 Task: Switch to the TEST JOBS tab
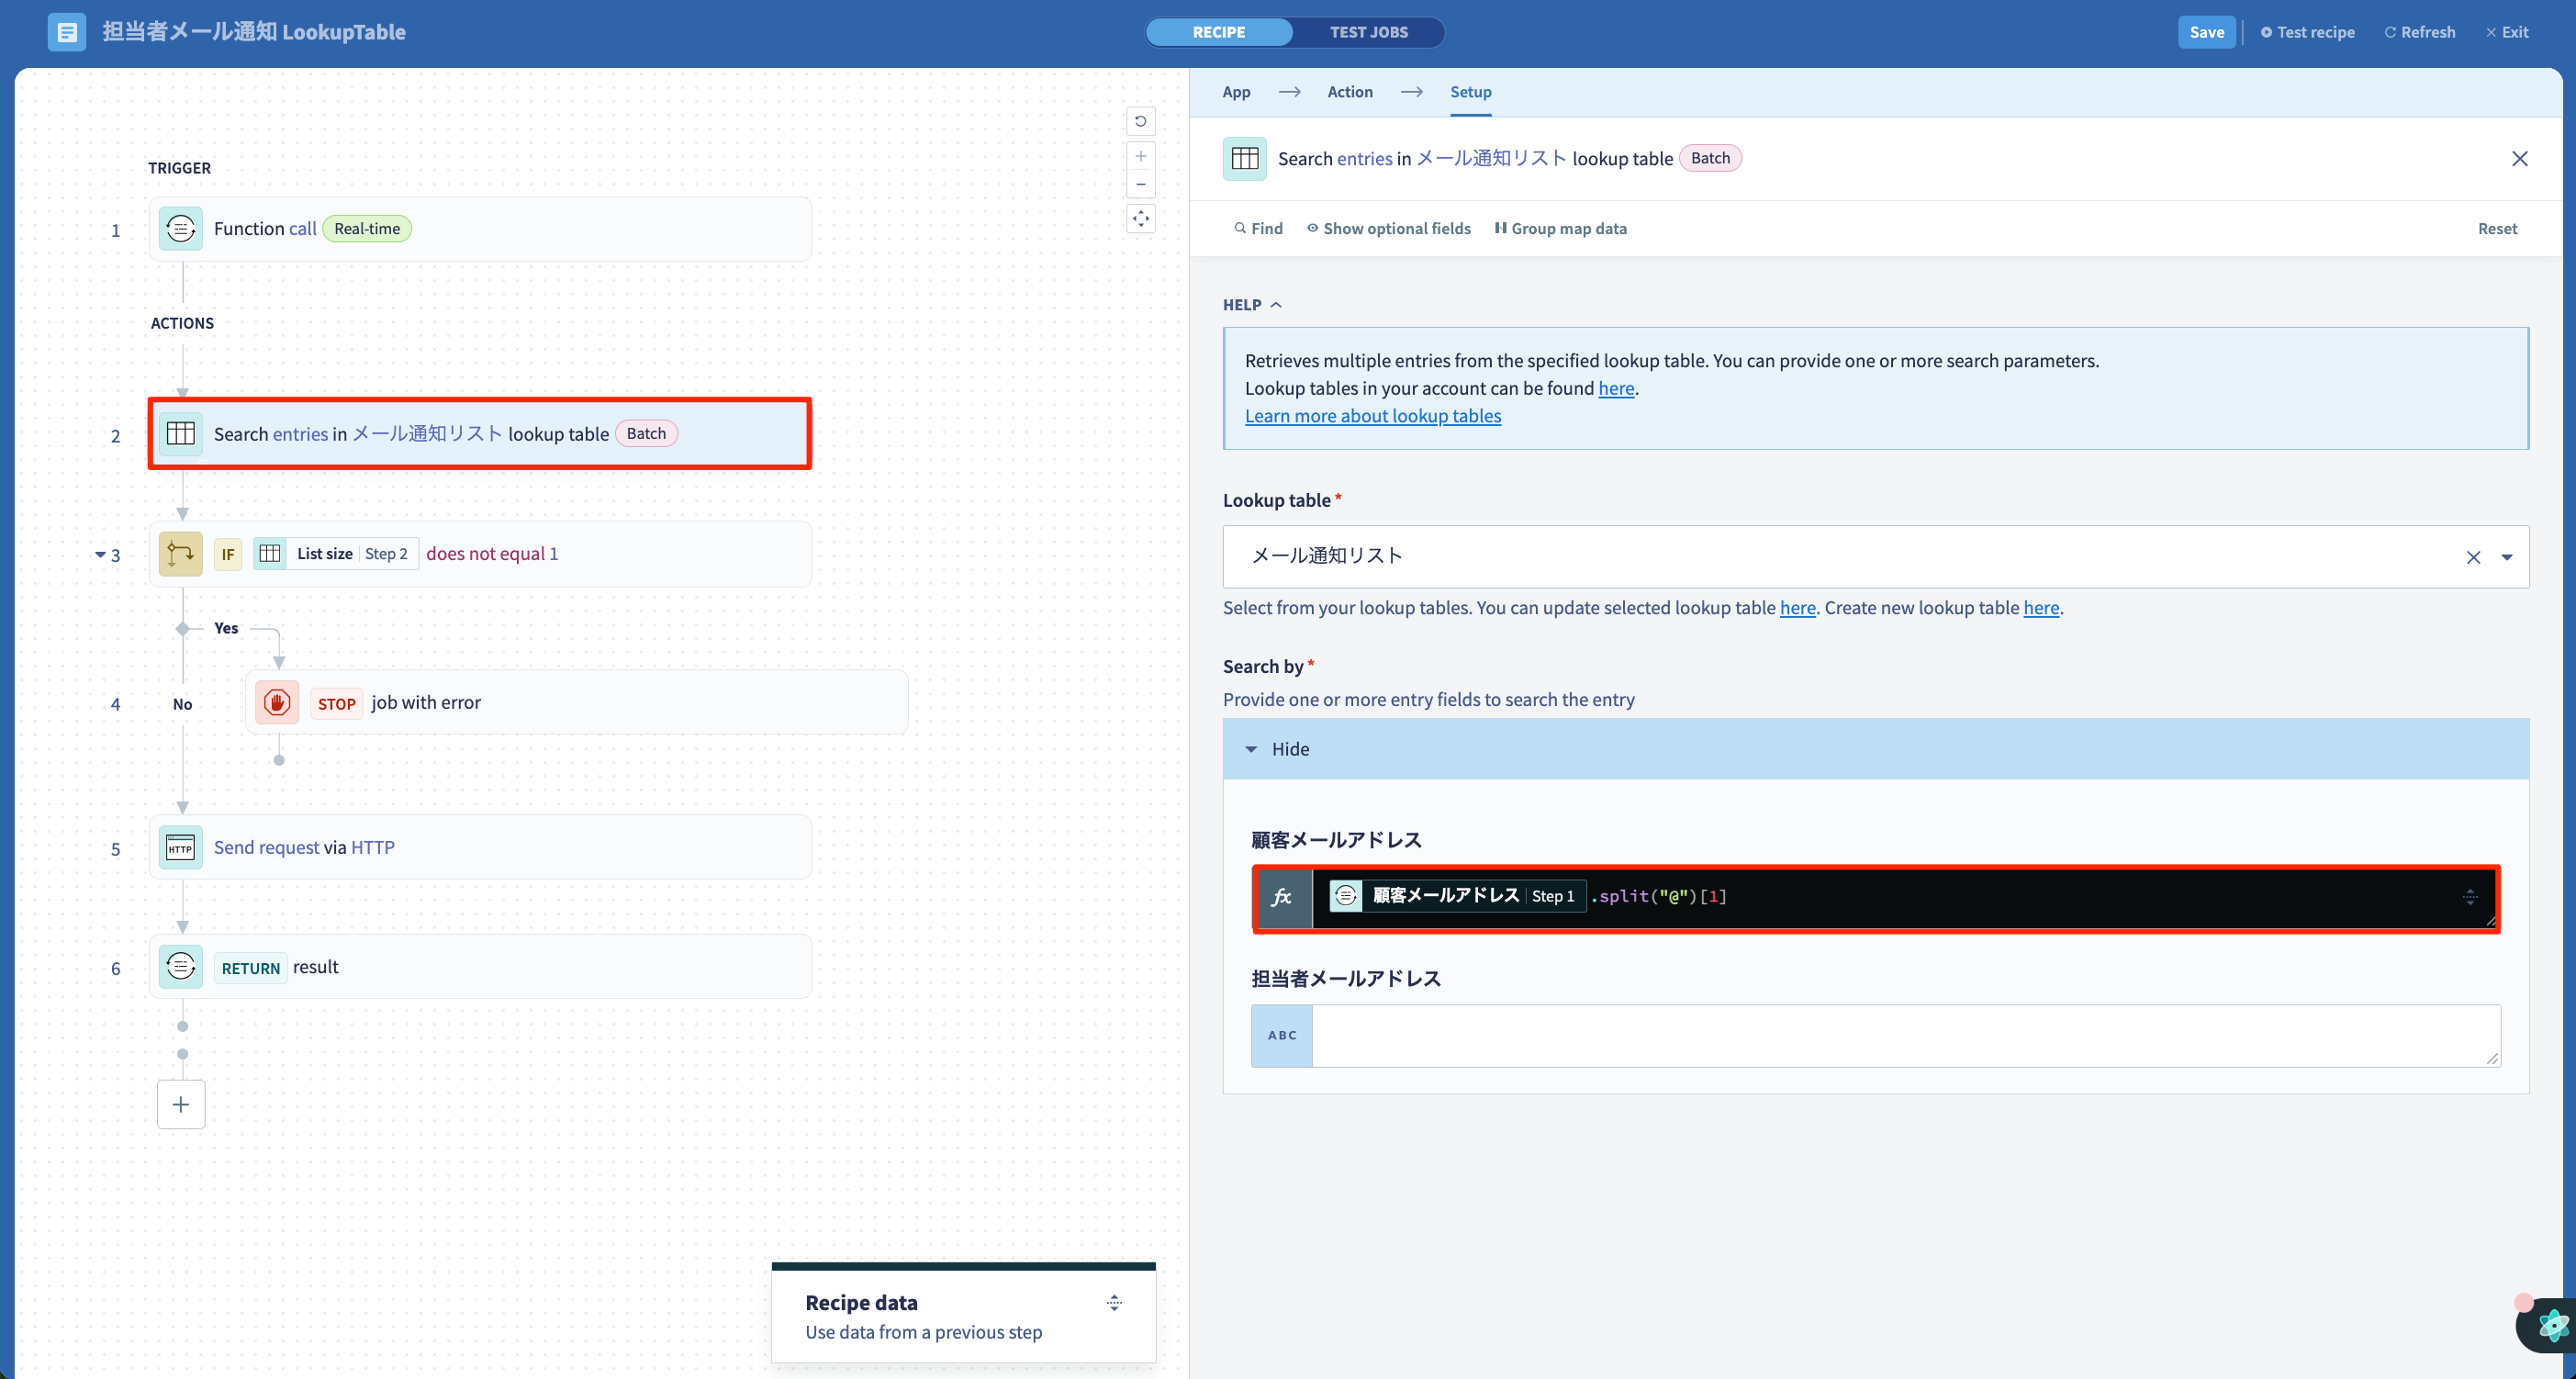tap(1368, 32)
